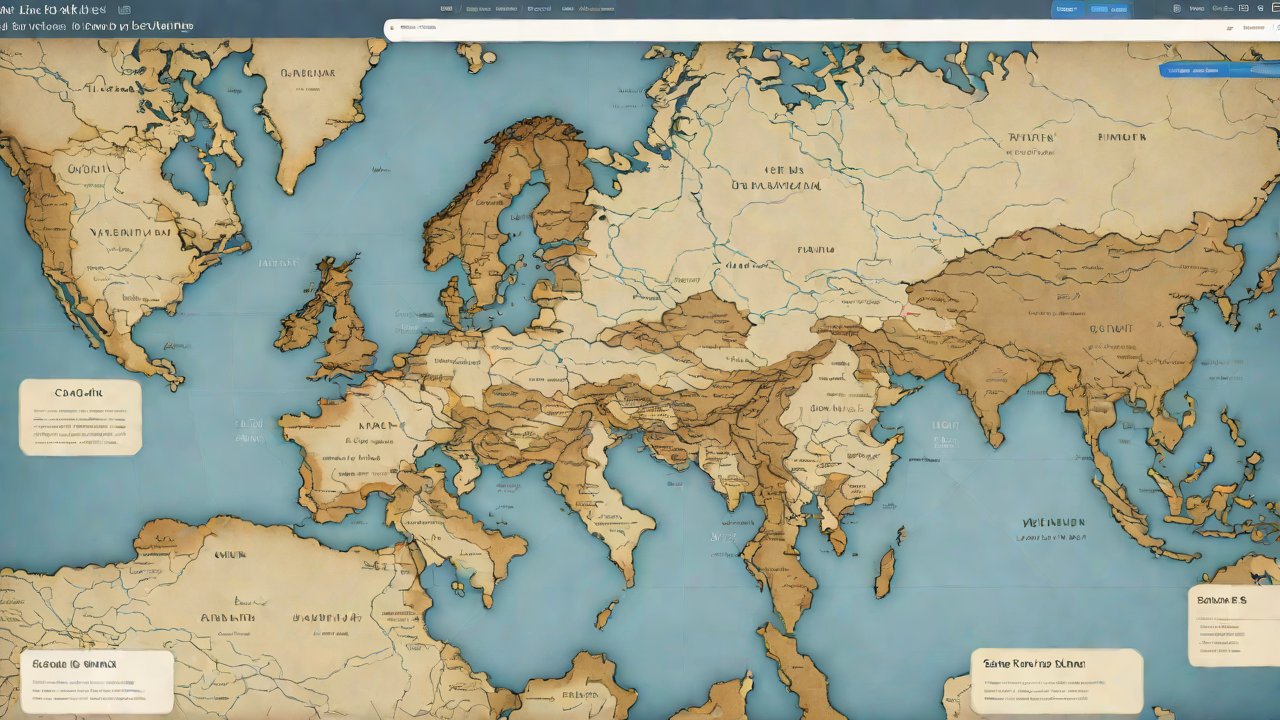Click the document icon right of blue tabs
This screenshot has width=1280, height=720.
(1179, 8)
